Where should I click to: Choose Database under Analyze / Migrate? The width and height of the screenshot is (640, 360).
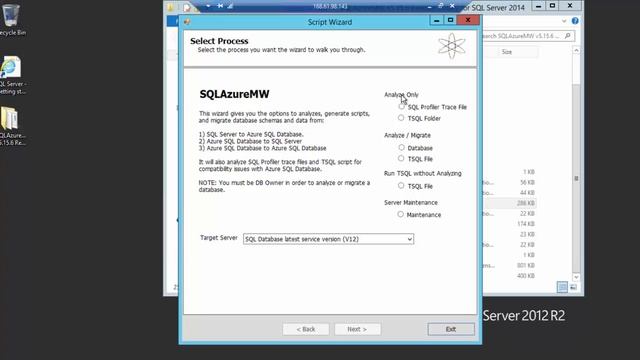tap(401, 147)
